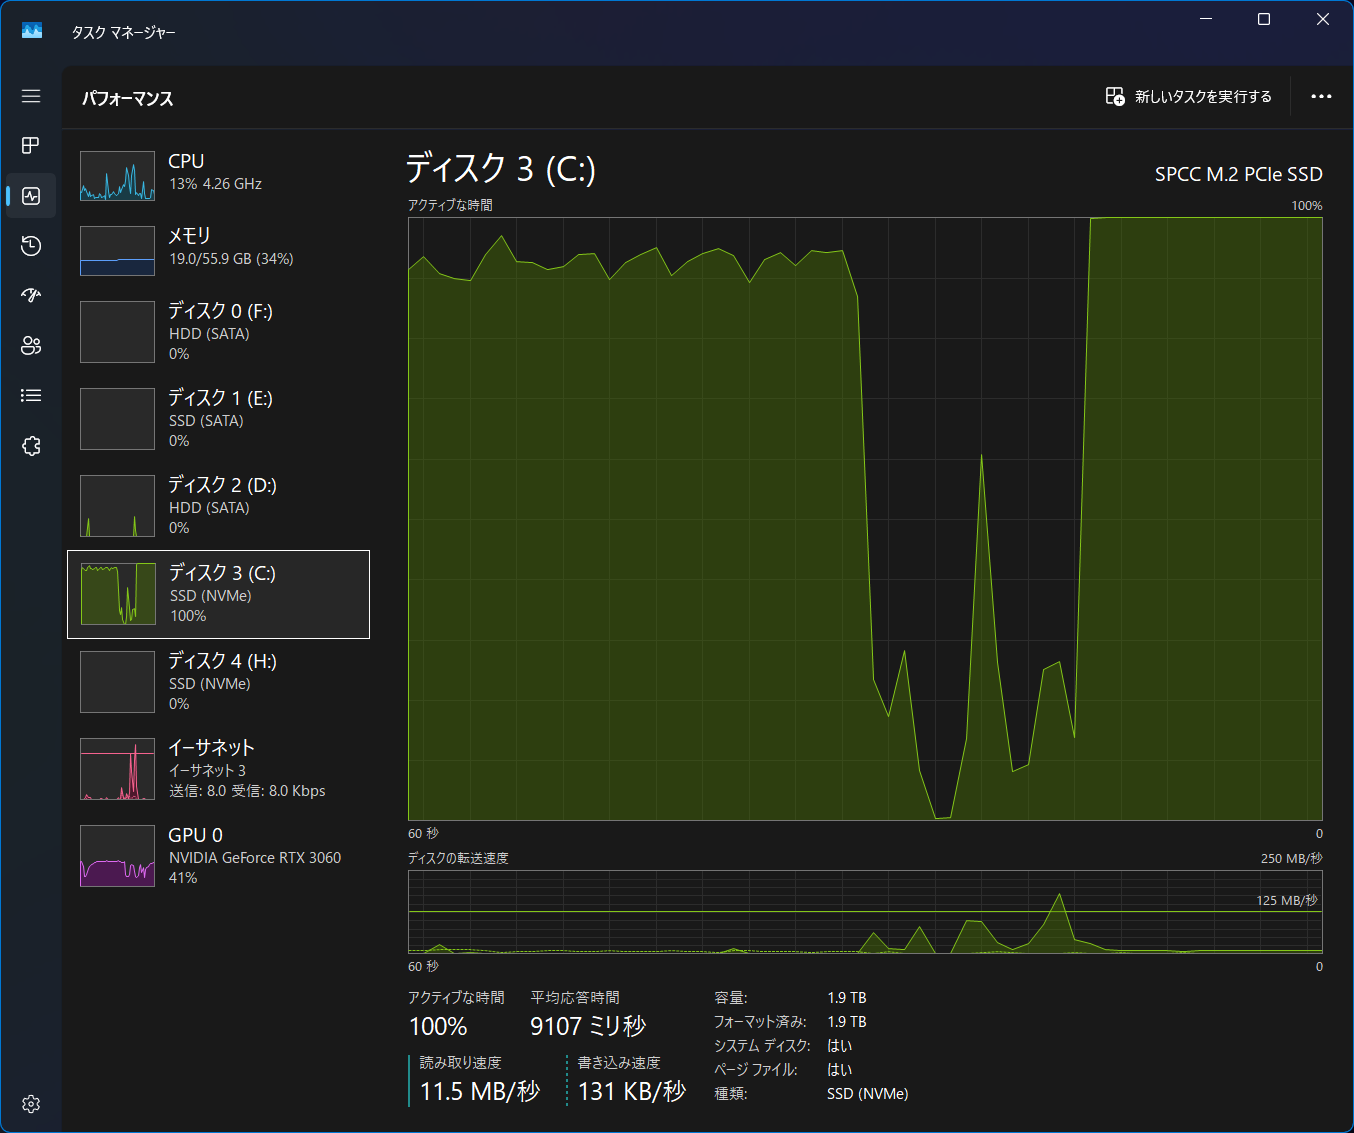Image resolution: width=1354 pixels, height=1133 pixels.
Task: Select the イーサネット network item
Action: [218, 768]
